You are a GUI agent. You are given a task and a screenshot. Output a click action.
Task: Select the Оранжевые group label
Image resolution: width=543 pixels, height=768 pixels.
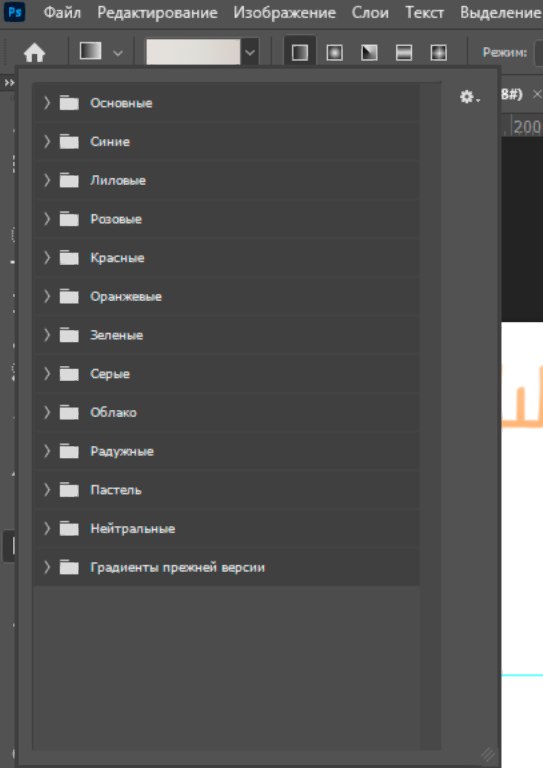pyautogui.click(x=126, y=296)
